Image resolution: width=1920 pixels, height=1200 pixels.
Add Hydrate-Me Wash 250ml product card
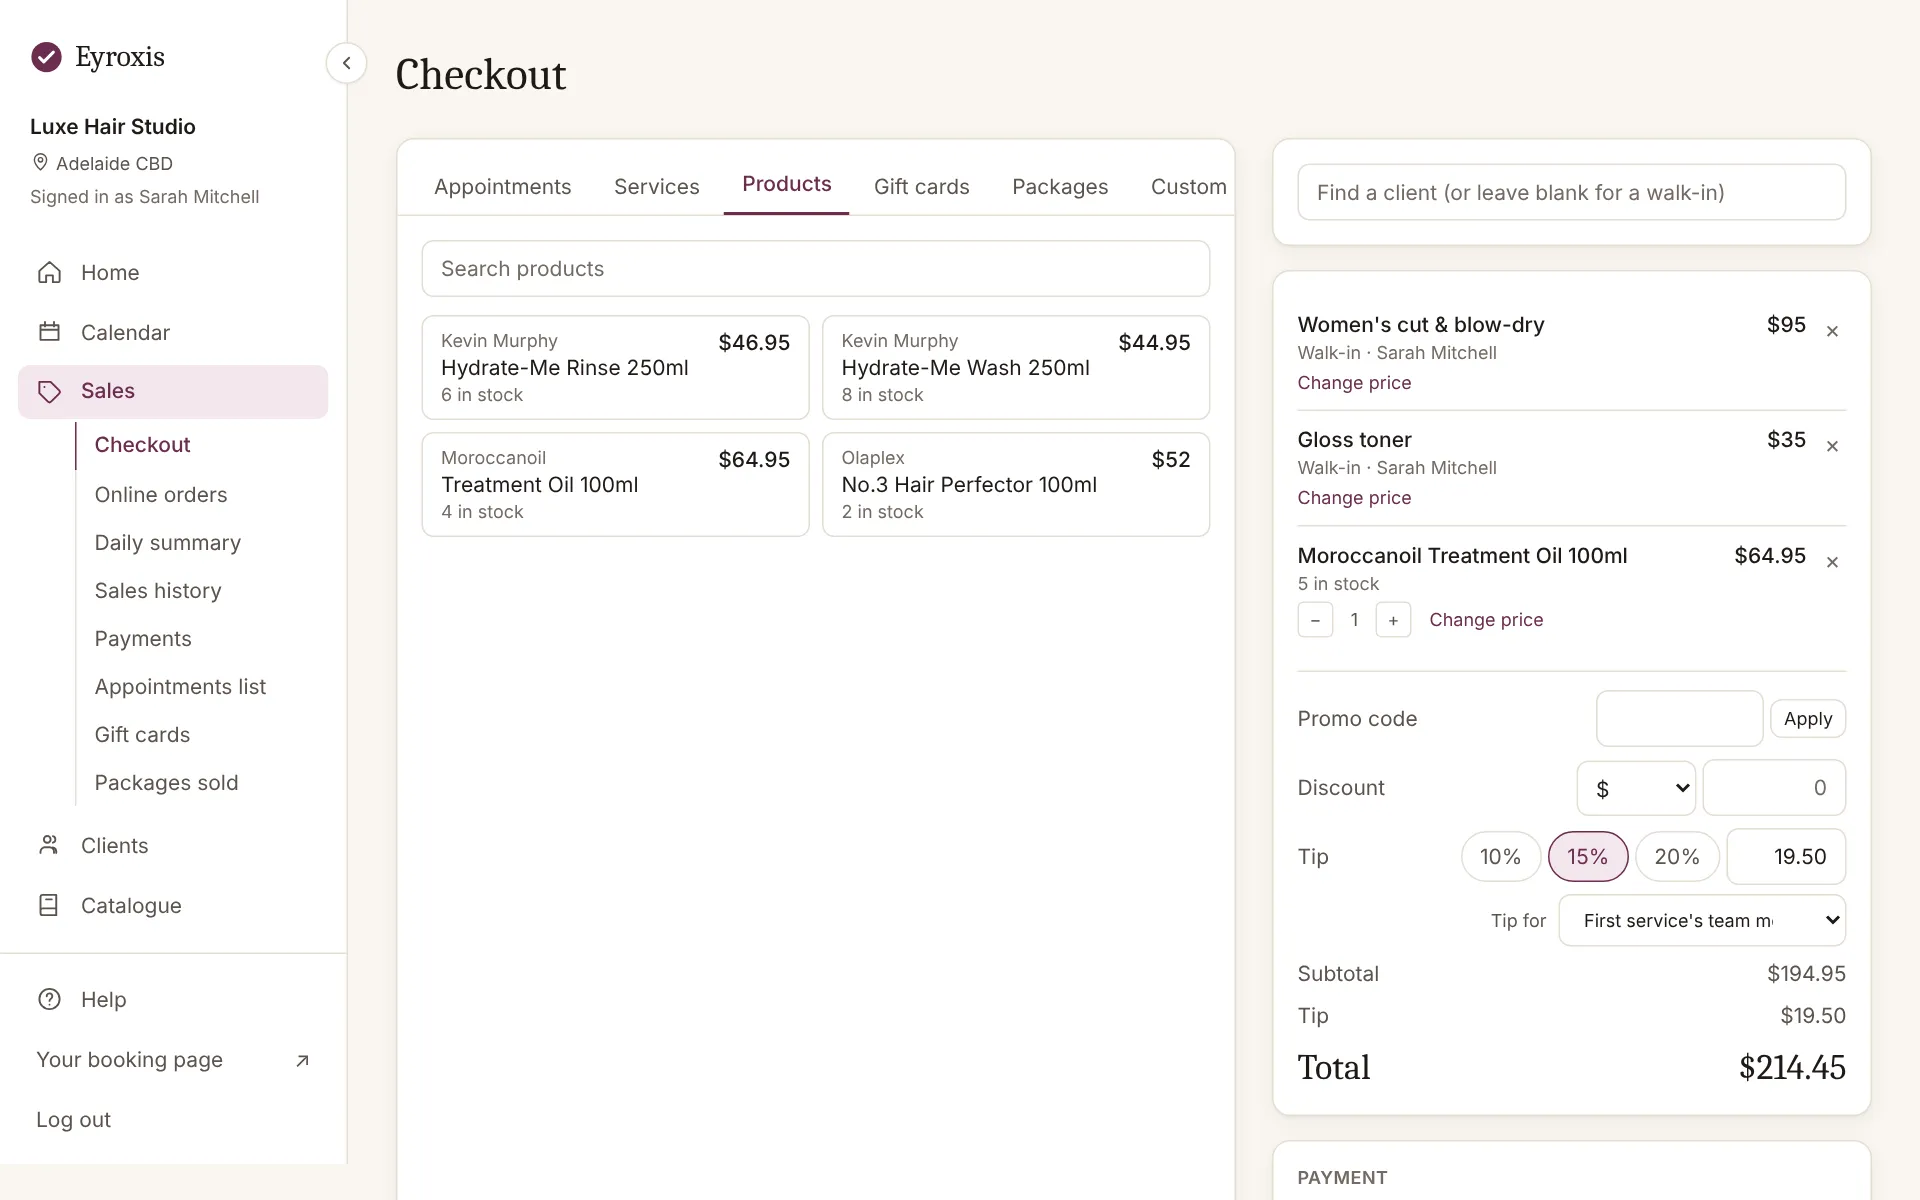pos(1016,368)
